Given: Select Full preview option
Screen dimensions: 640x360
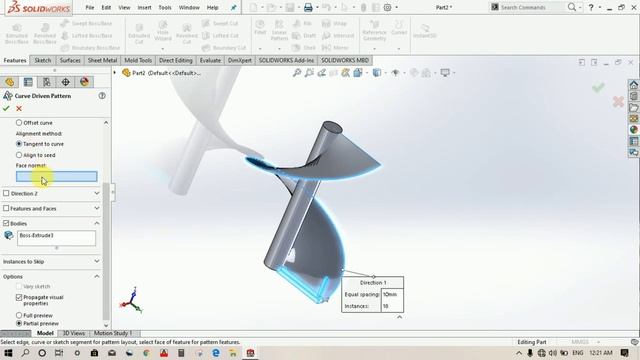Looking at the screenshot, I should click(x=19, y=315).
